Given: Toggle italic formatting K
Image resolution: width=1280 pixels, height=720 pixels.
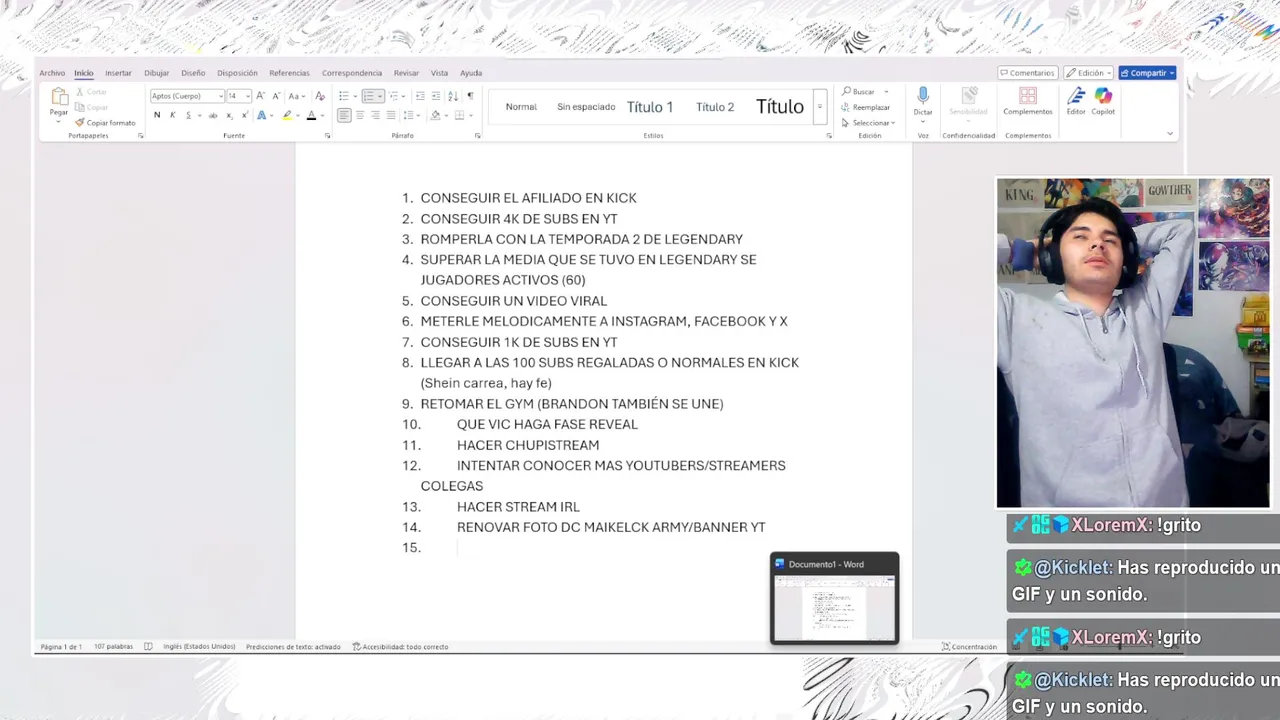Looking at the screenshot, I should (172, 115).
